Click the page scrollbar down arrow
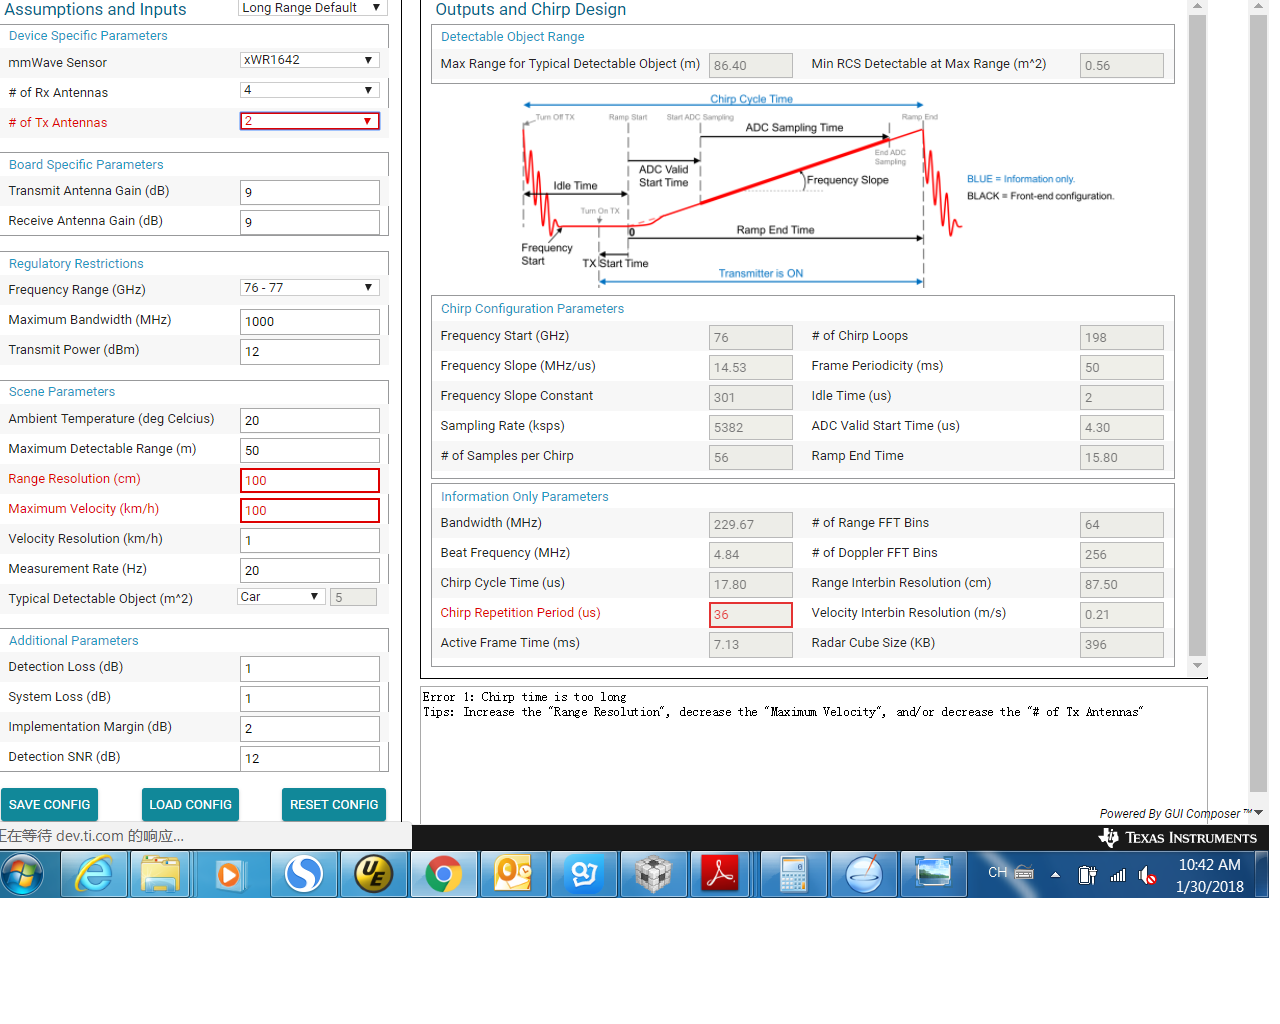This screenshot has height=1024, width=1280. point(1258,812)
